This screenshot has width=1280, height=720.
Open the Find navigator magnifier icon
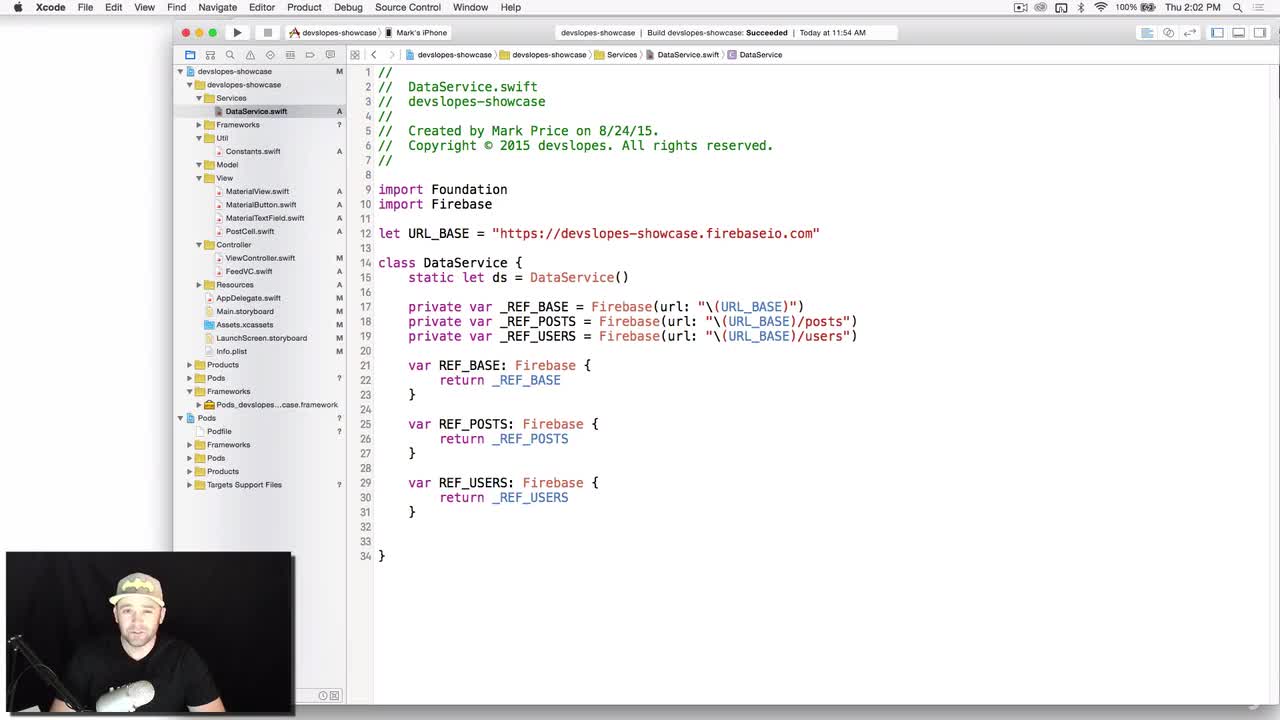(230, 54)
